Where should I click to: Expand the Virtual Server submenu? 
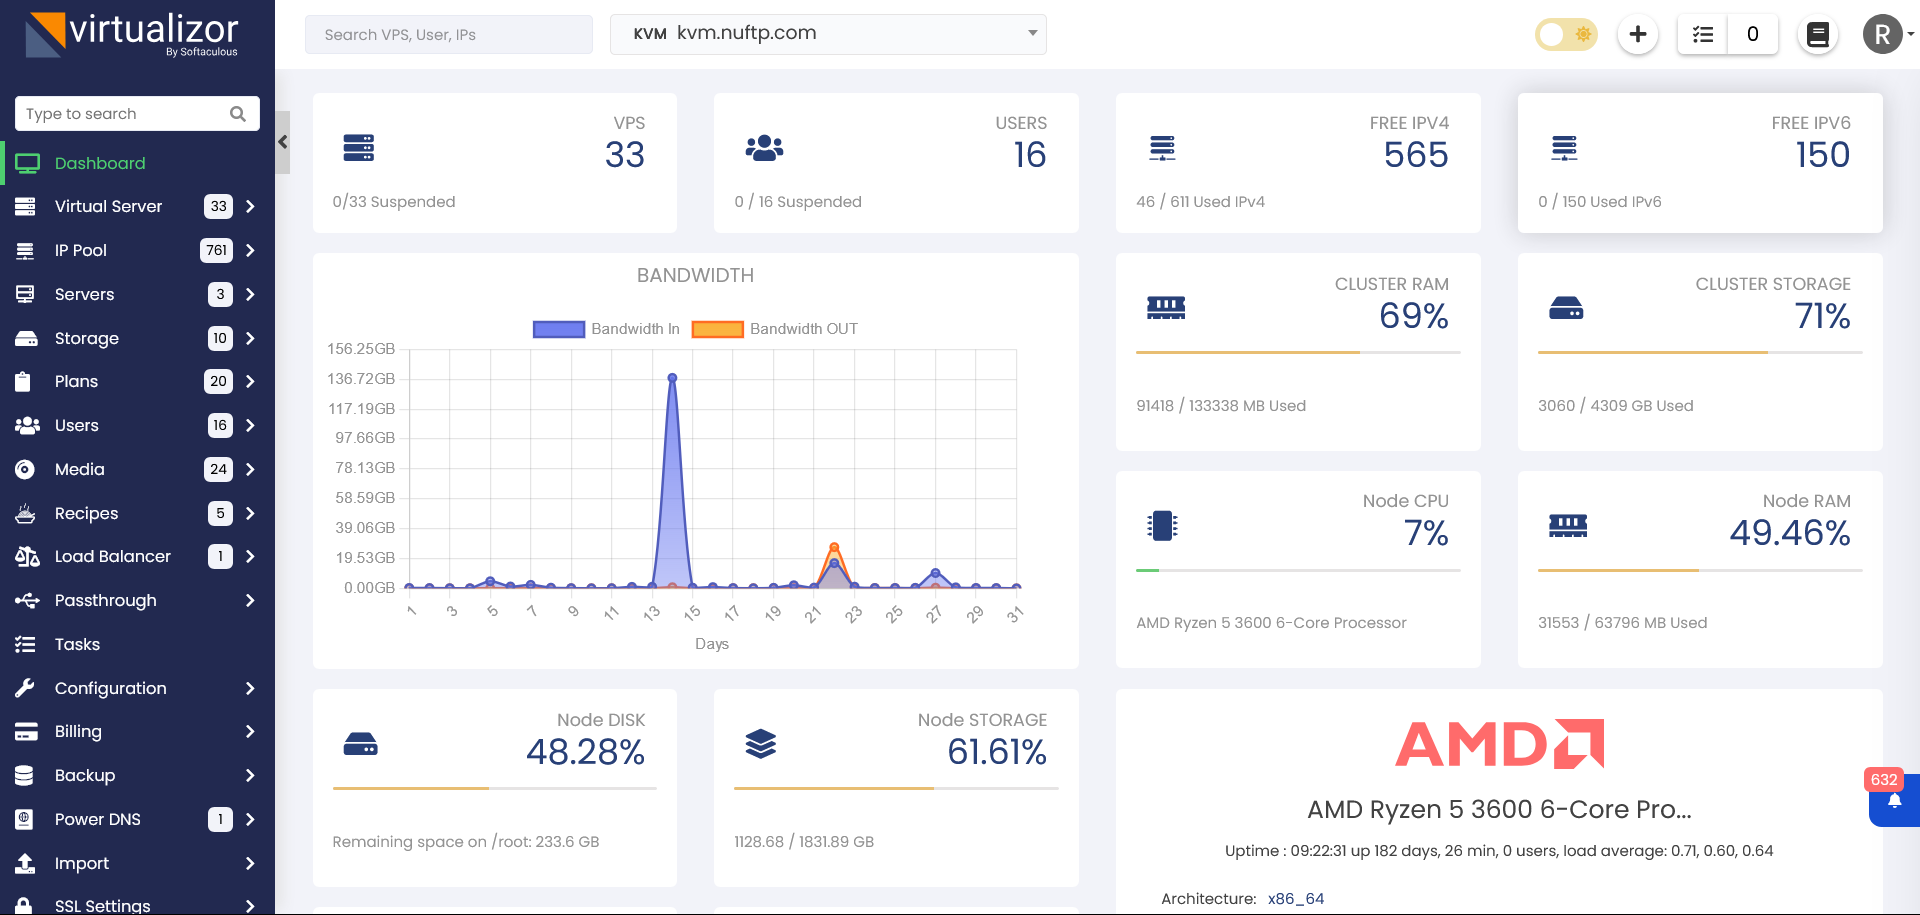250,207
